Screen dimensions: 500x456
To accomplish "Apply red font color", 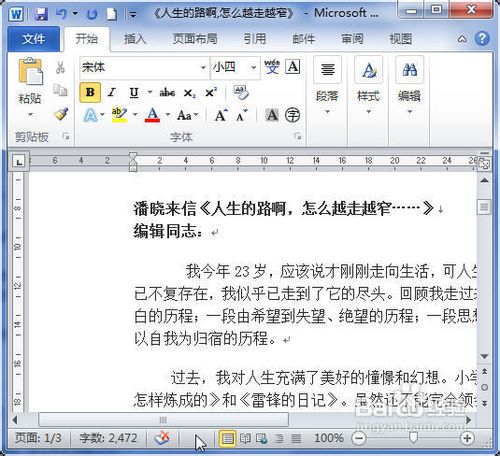I will [x=152, y=115].
